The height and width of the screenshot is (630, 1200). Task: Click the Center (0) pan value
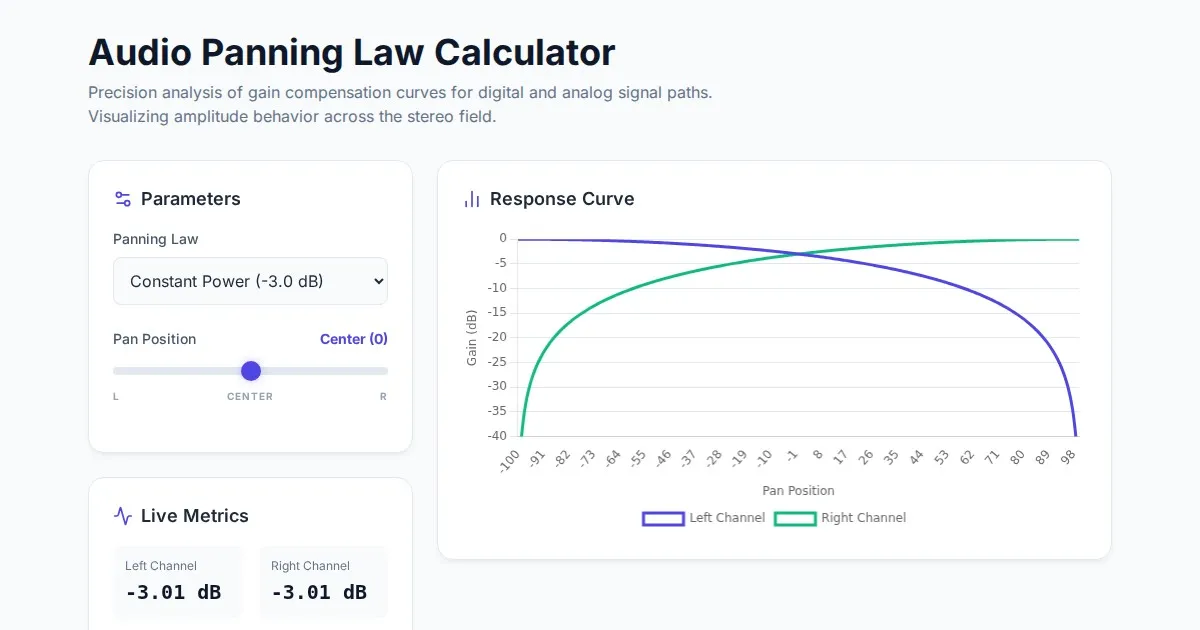pos(353,339)
